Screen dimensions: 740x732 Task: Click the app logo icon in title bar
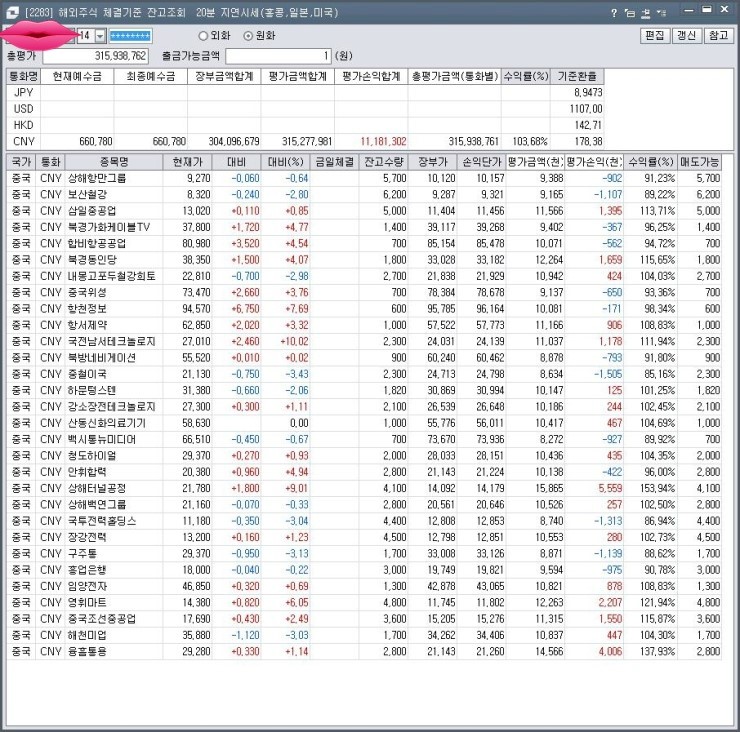(x=12, y=12)
